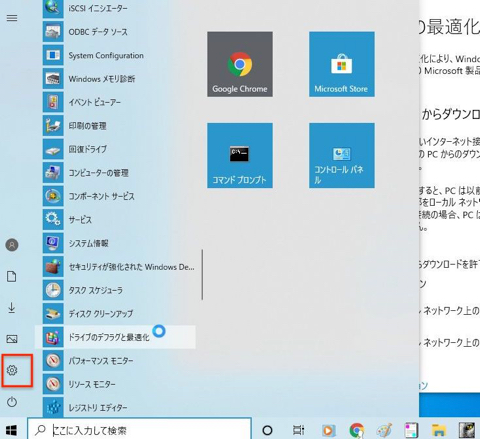The height and width of the screenshot is (439, 480).
Task: Open the 回復ドライブ icon
Action: pyautogui.click(x=53, y=149)
